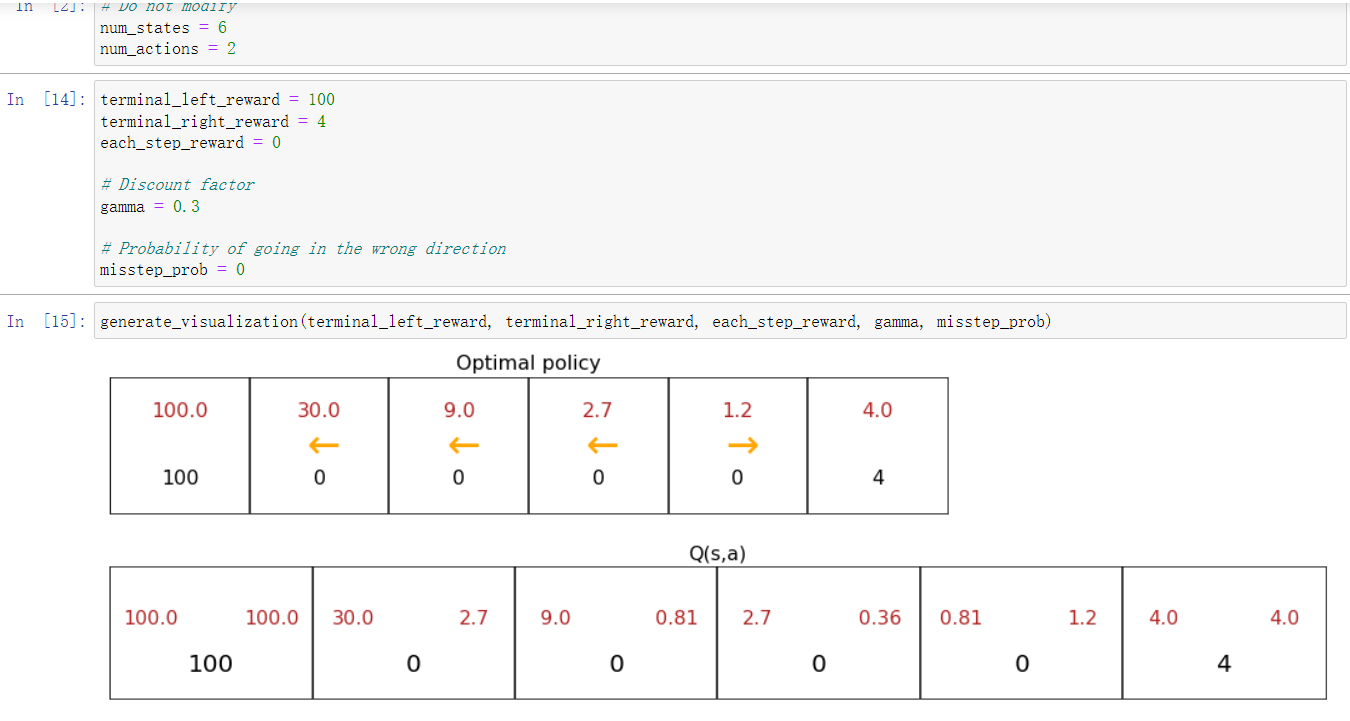Image resolution: width=1350 pixels, height=721 pixels.
Task: Click Q-value 1.2 in Q(s,a) table
Action: click(1082, 617)
